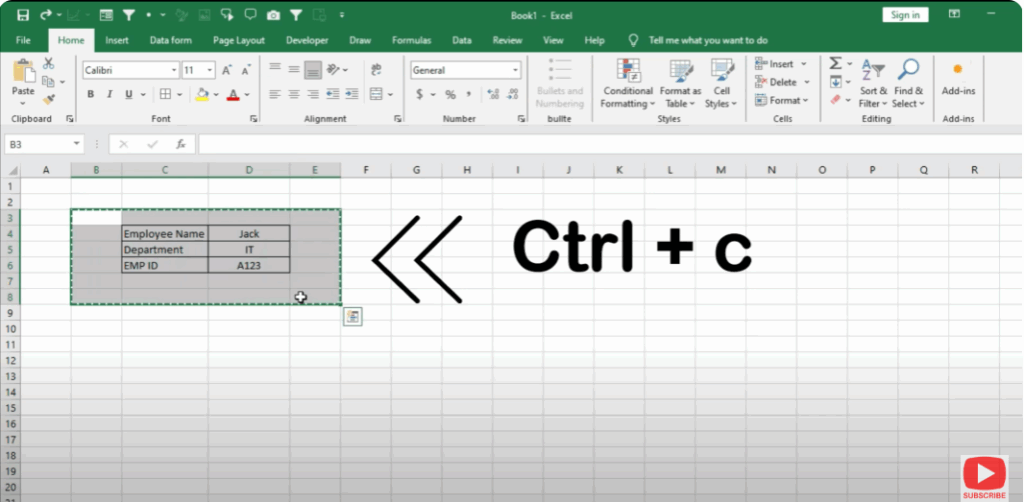
Task: Click the Paste clipboard icon
Action: (24, 72)
